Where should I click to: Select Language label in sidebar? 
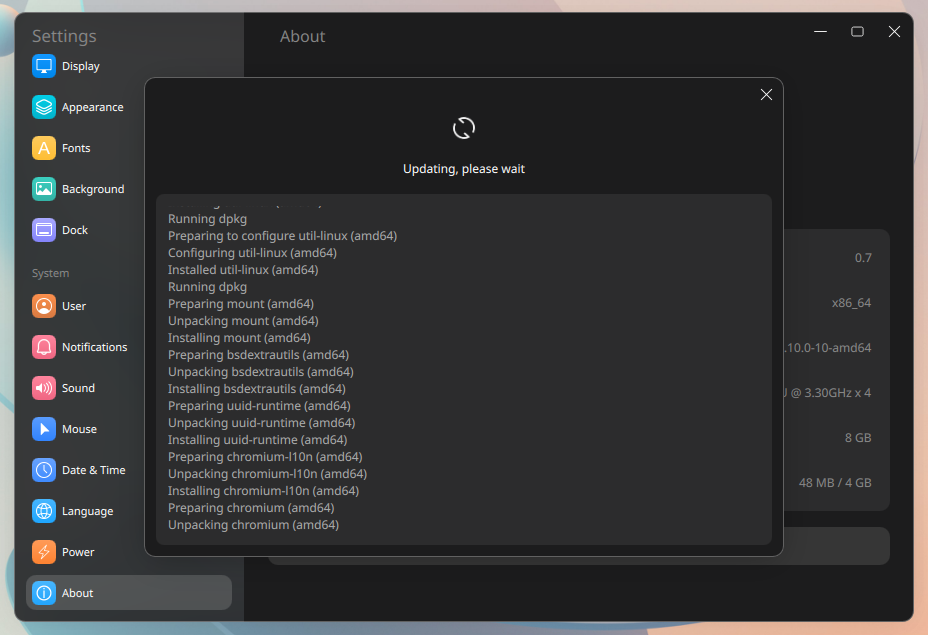(x=88, y=511)
